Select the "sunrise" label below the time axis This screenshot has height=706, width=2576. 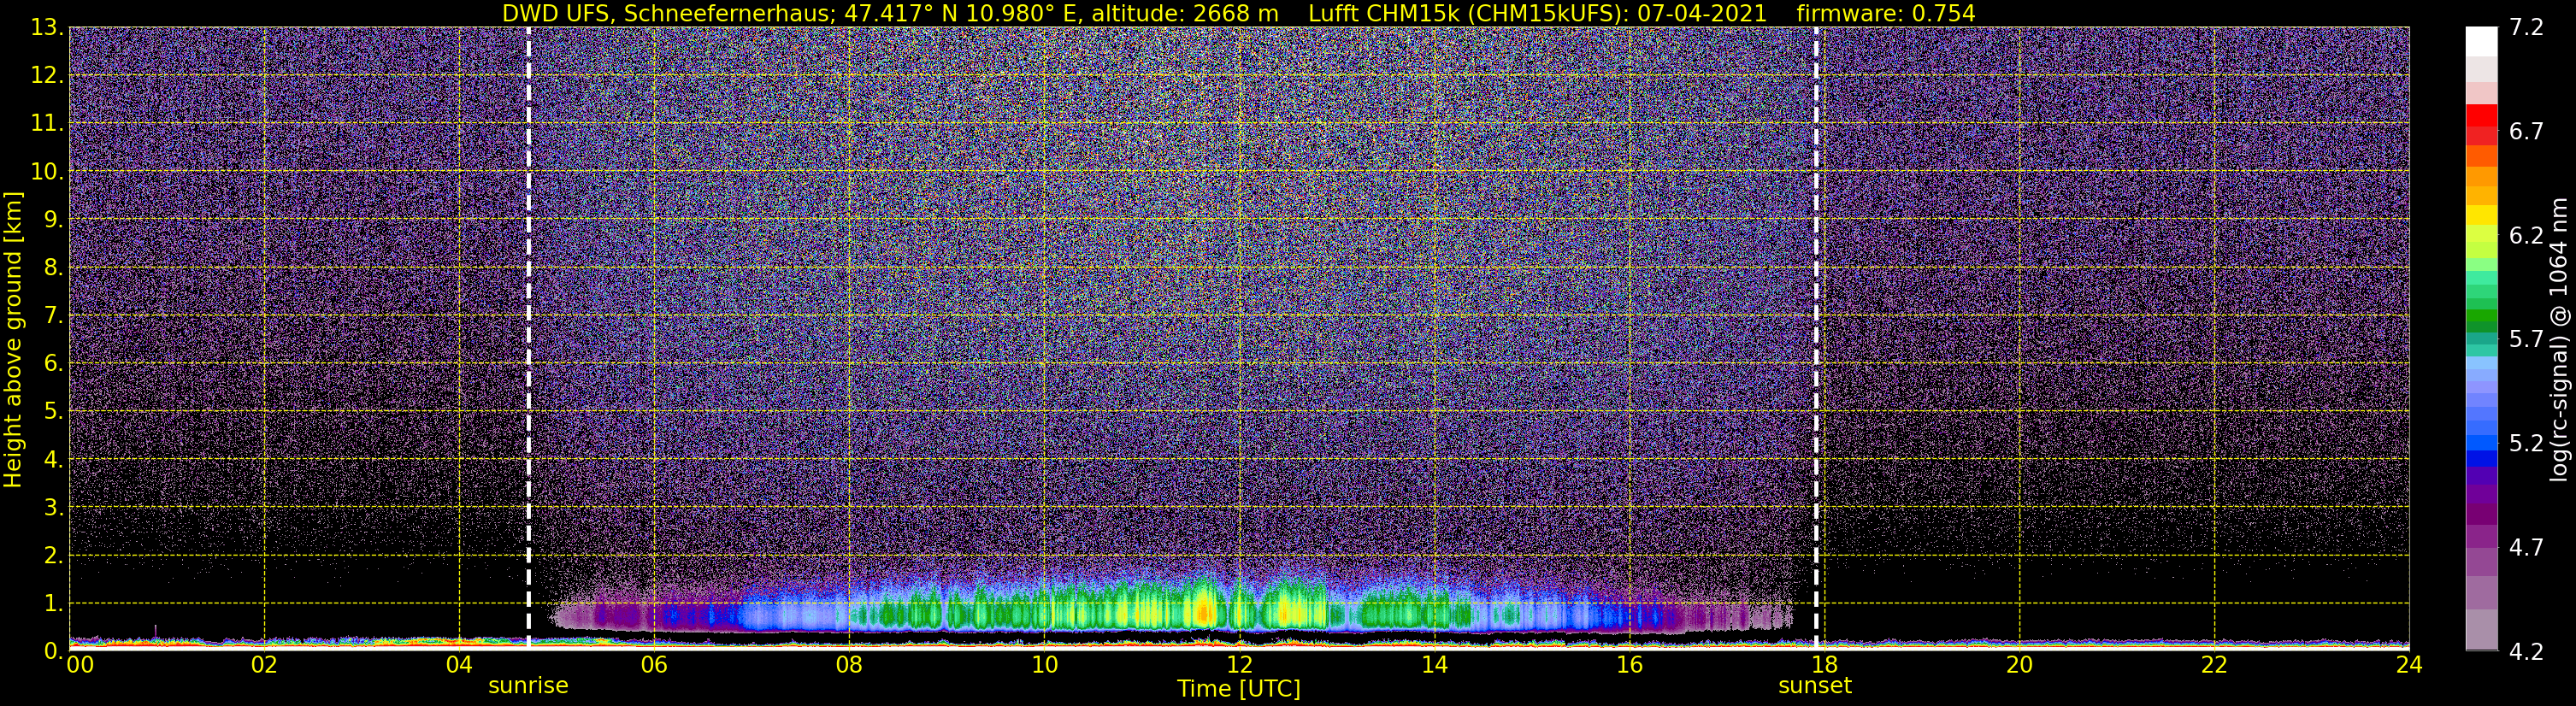tap(528, 686)
